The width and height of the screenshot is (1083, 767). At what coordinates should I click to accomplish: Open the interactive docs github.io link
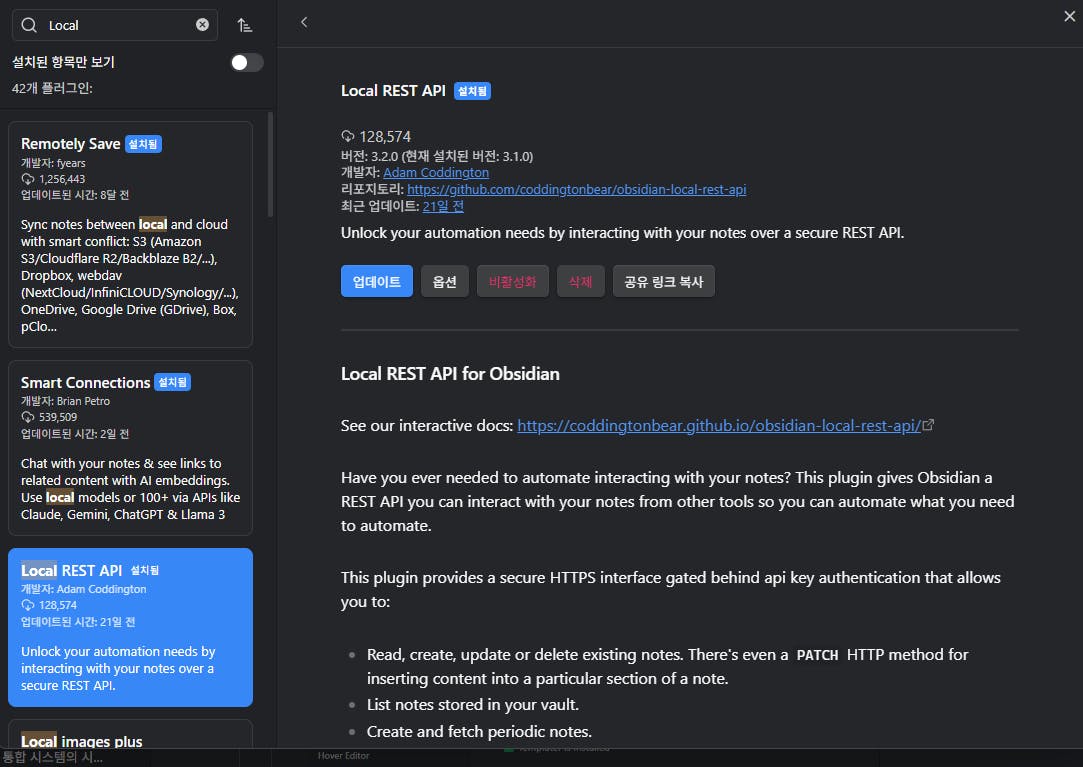point(719,426)
